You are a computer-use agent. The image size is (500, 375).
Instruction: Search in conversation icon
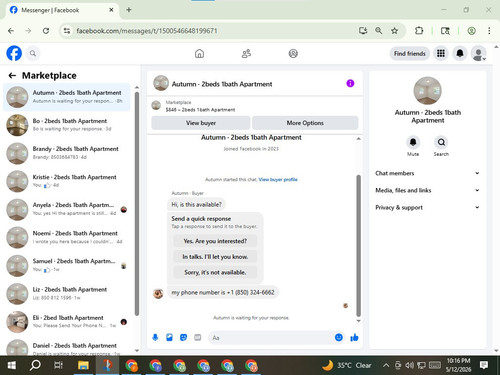[x=441, y=143]
